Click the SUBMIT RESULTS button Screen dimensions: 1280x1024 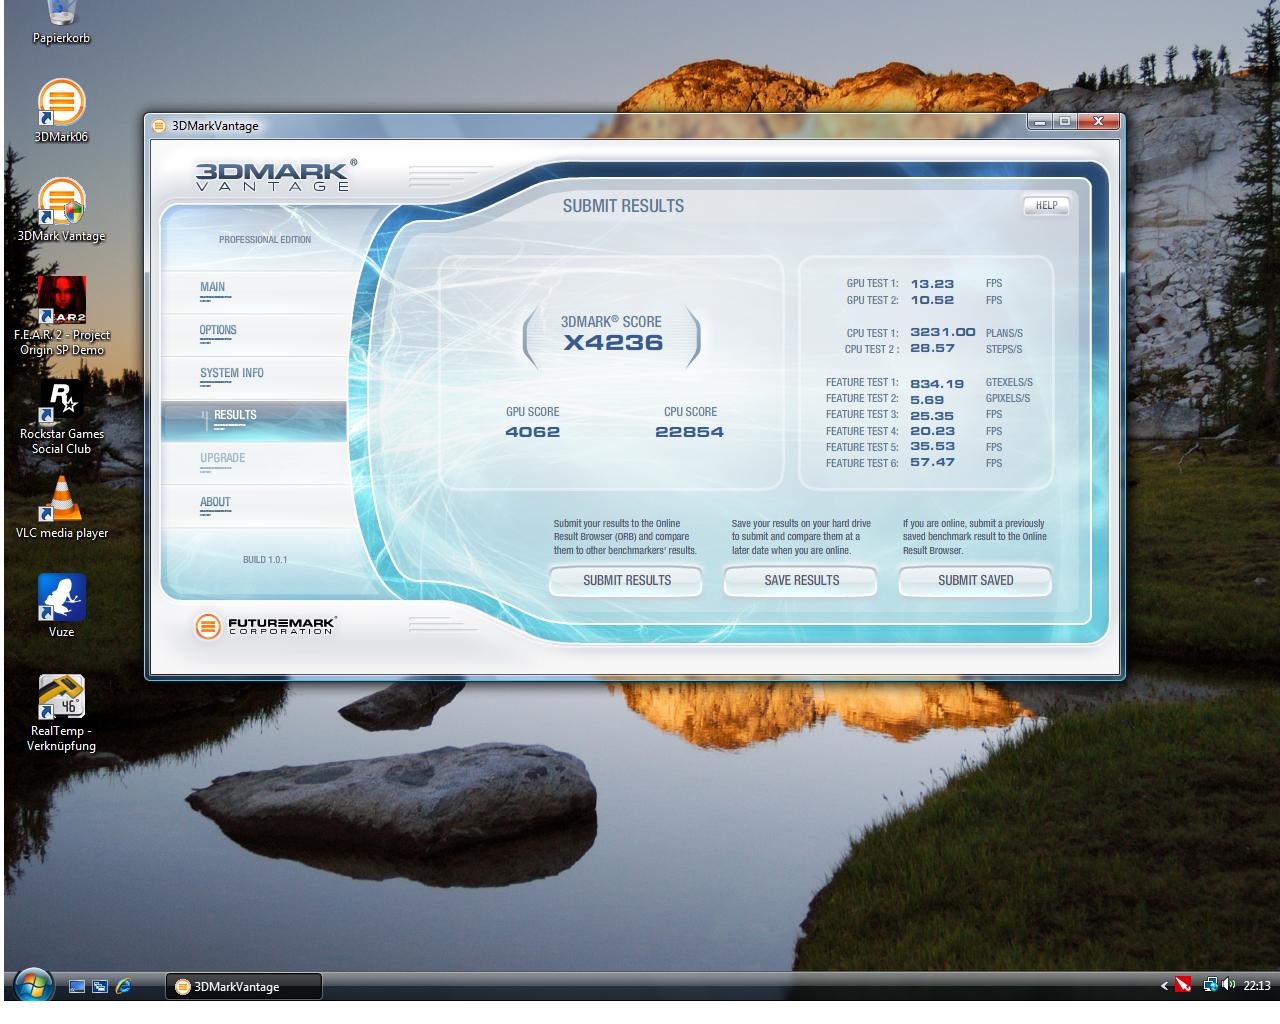(x=627, y=580)
